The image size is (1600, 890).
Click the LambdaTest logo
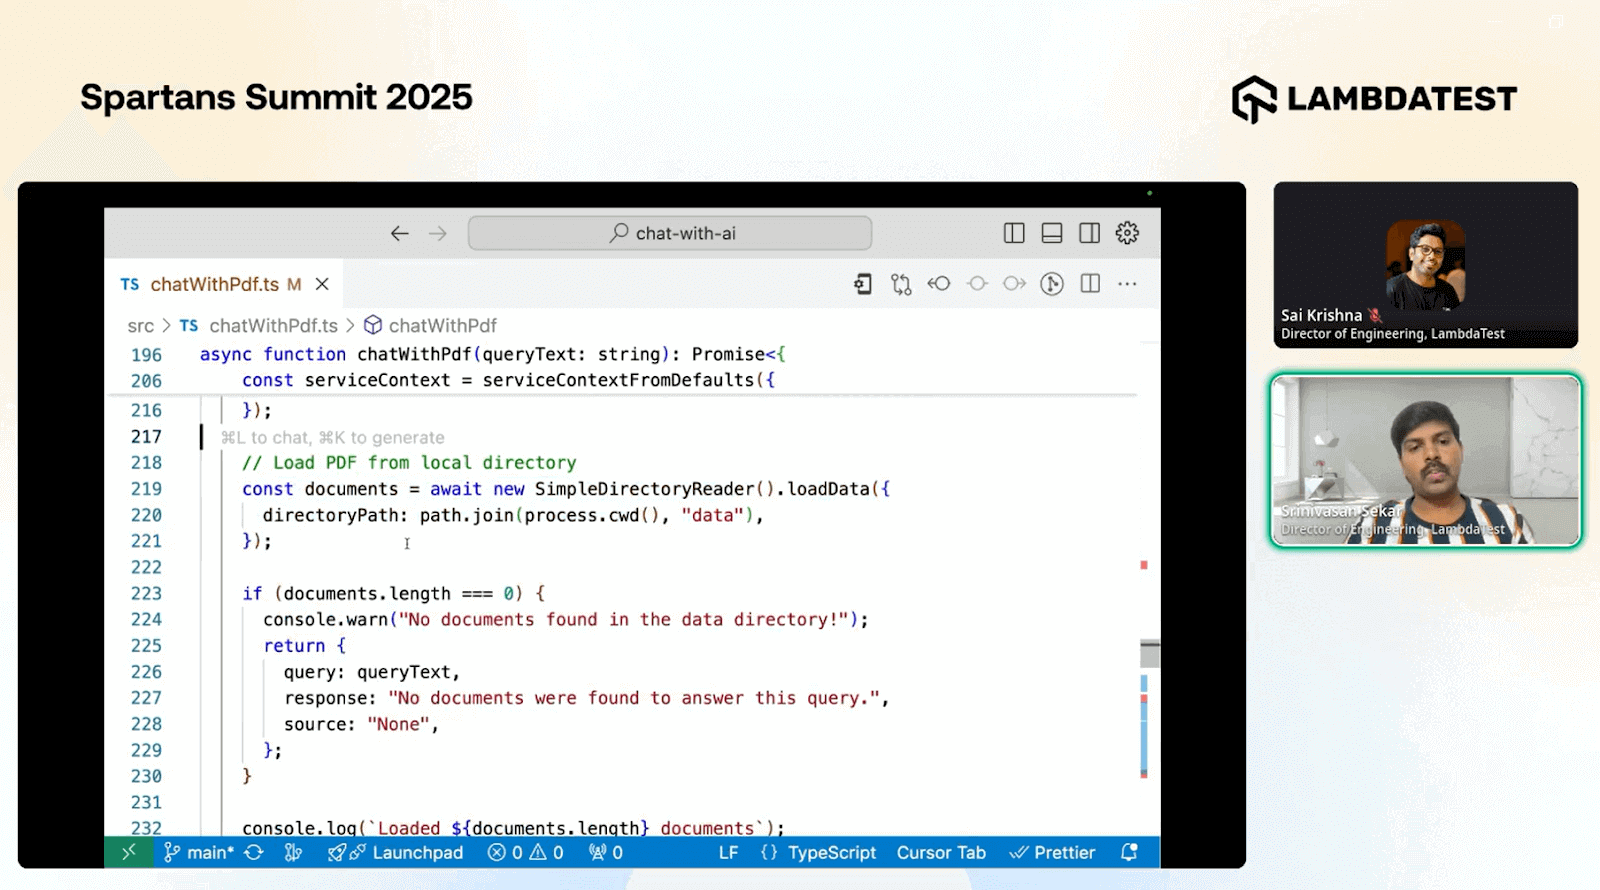1374,99
